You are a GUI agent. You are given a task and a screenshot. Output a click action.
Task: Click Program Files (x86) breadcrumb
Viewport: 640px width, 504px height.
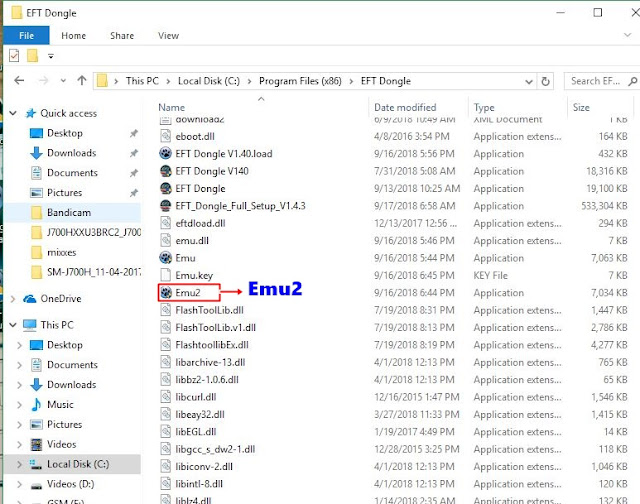[300, 81]
